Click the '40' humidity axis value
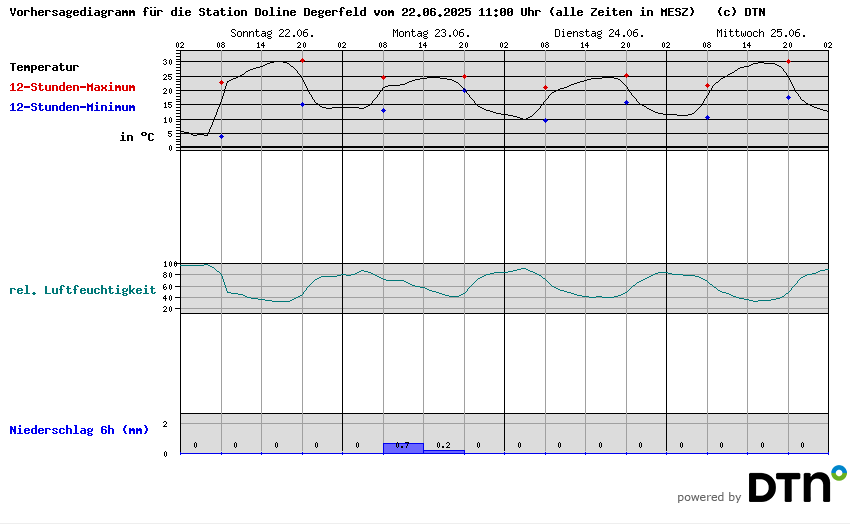 168,297
